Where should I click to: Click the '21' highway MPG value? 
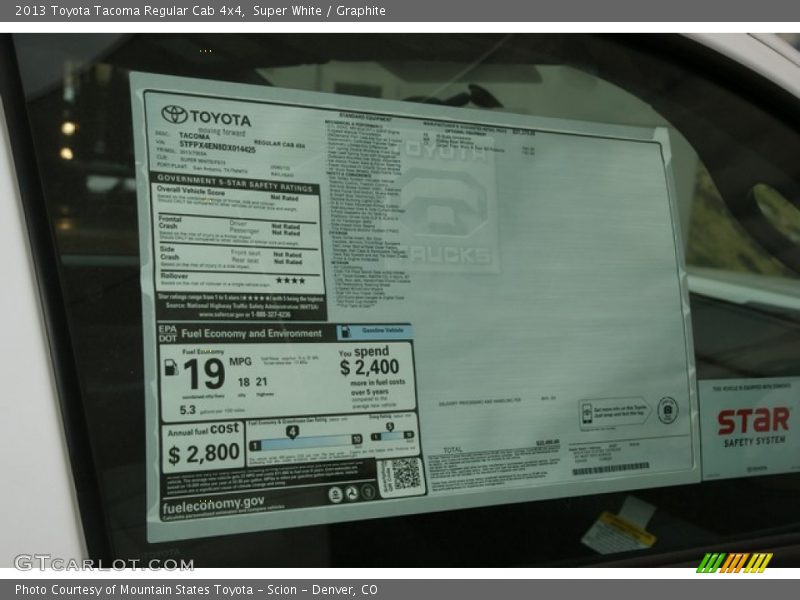click(x=262, y=382)
